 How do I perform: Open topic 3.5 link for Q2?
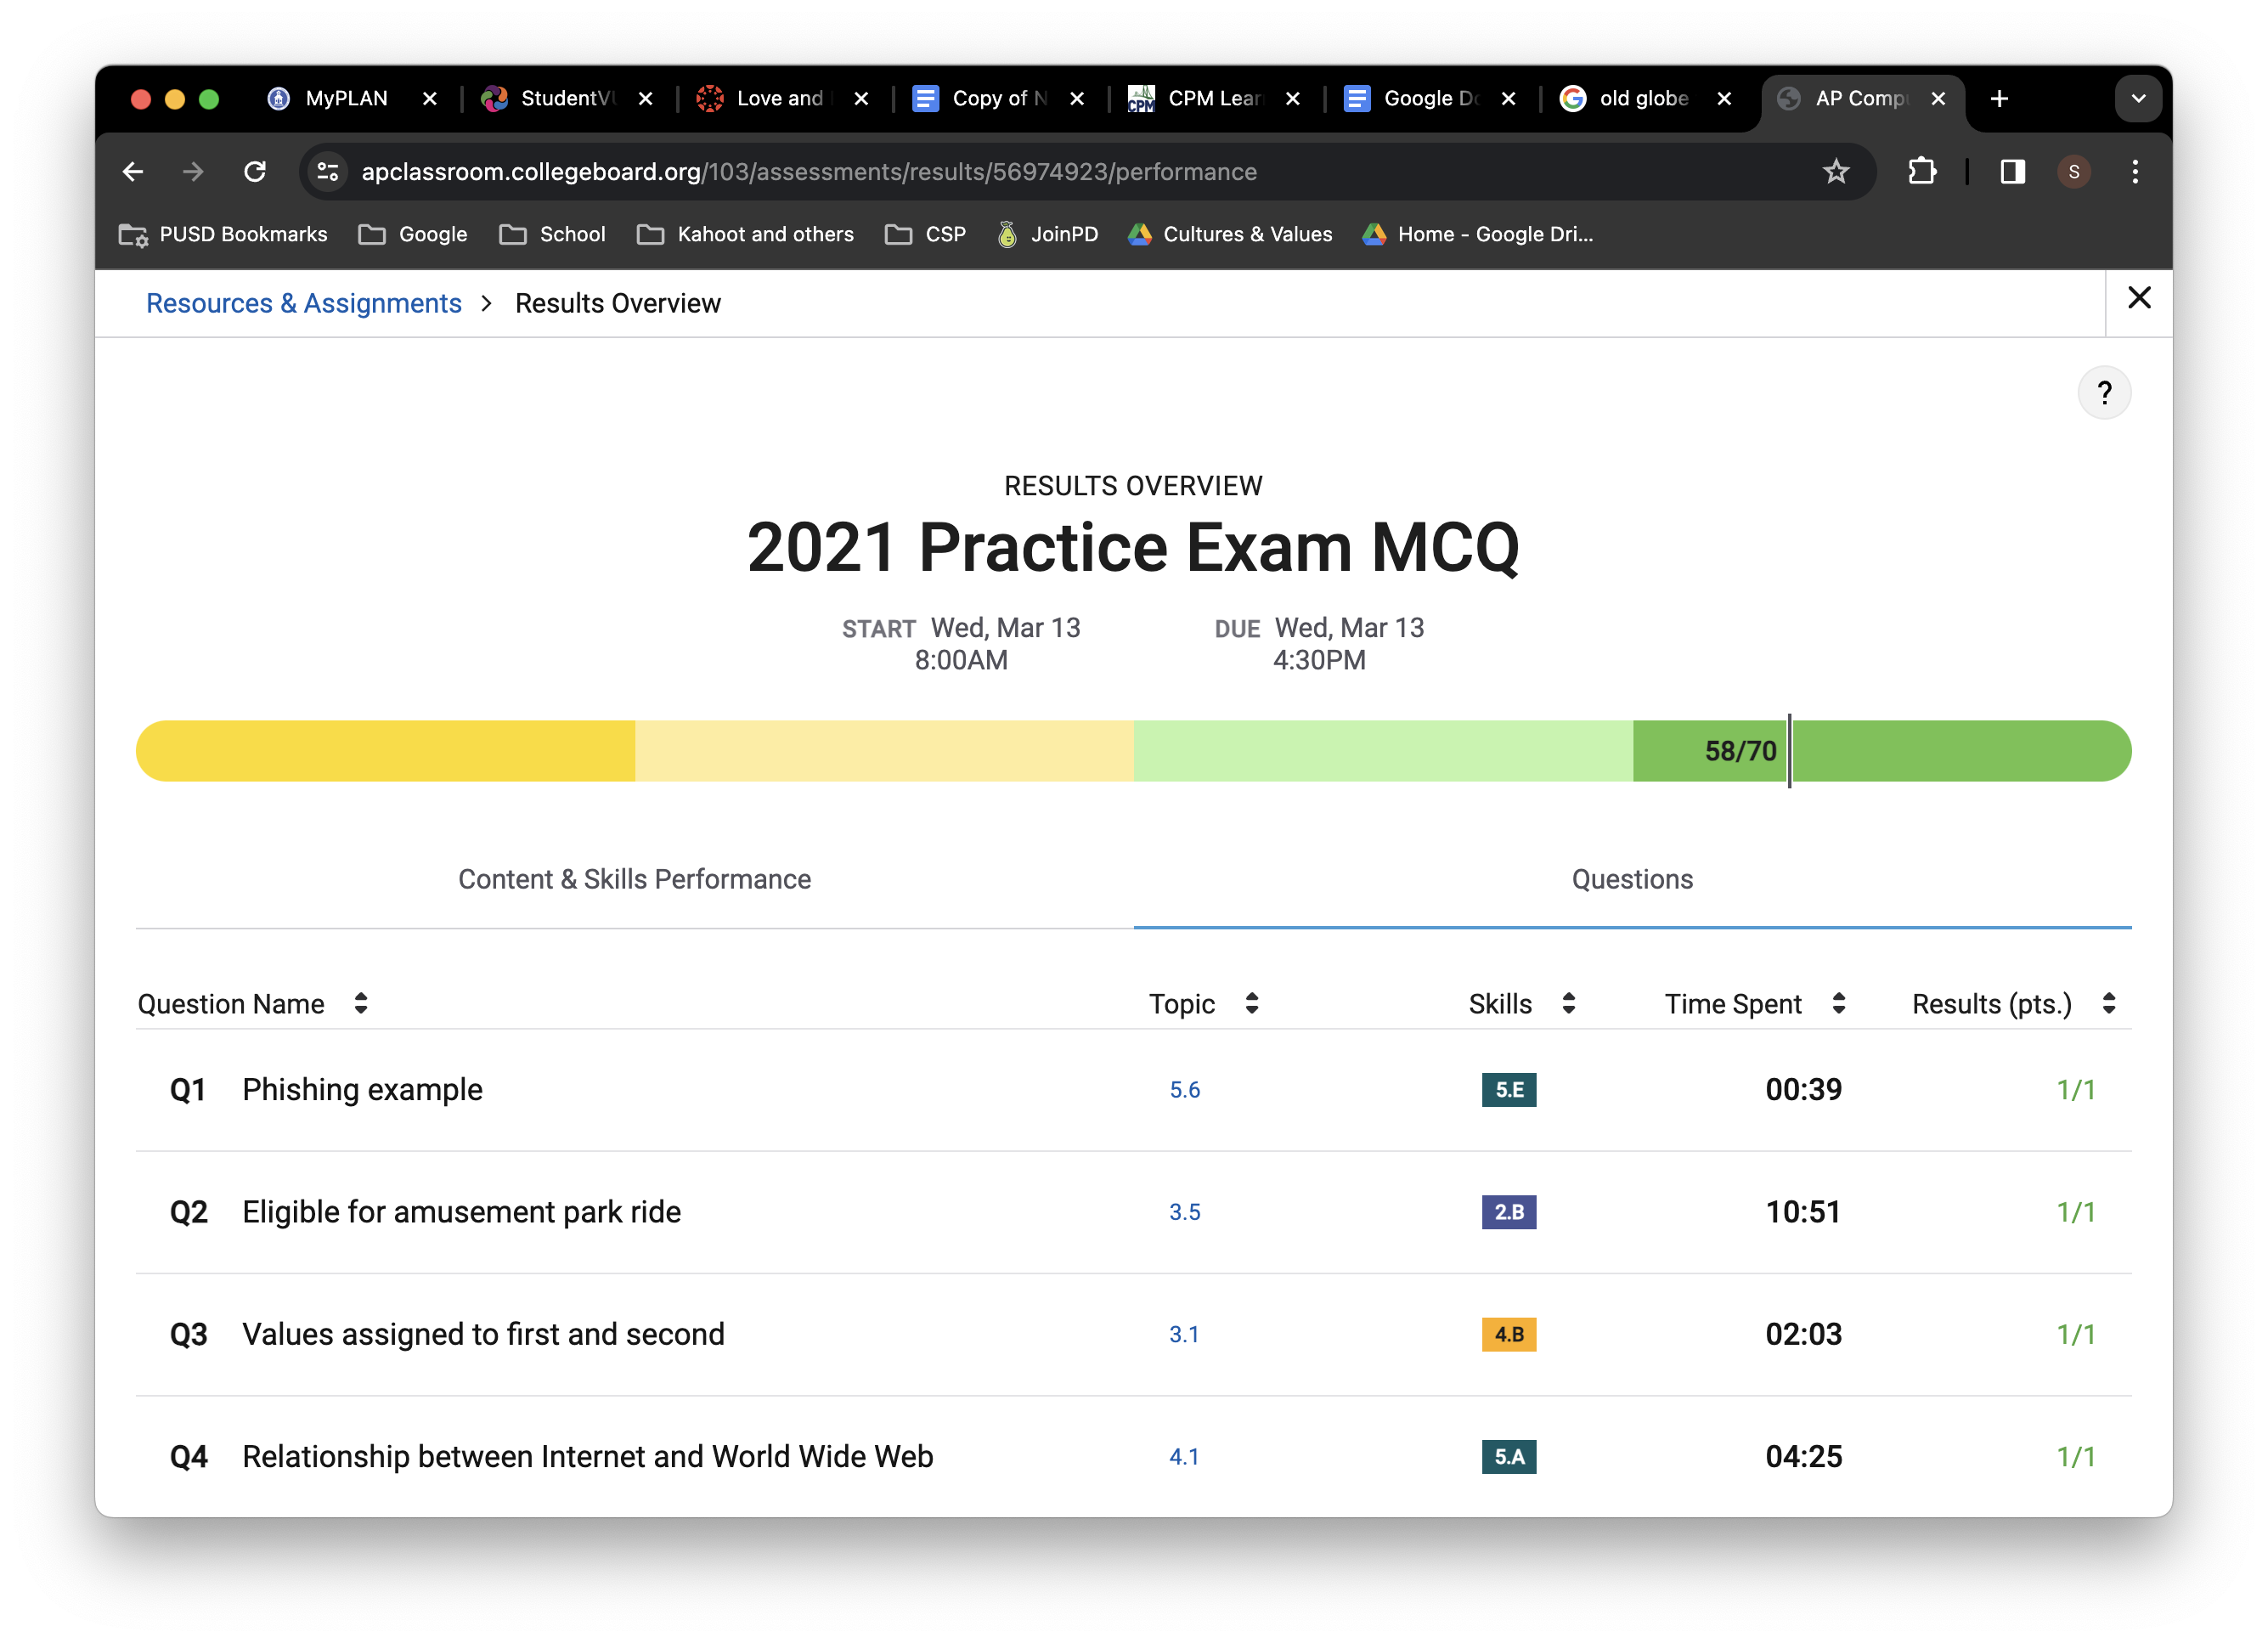(x=1184, y=1212)
